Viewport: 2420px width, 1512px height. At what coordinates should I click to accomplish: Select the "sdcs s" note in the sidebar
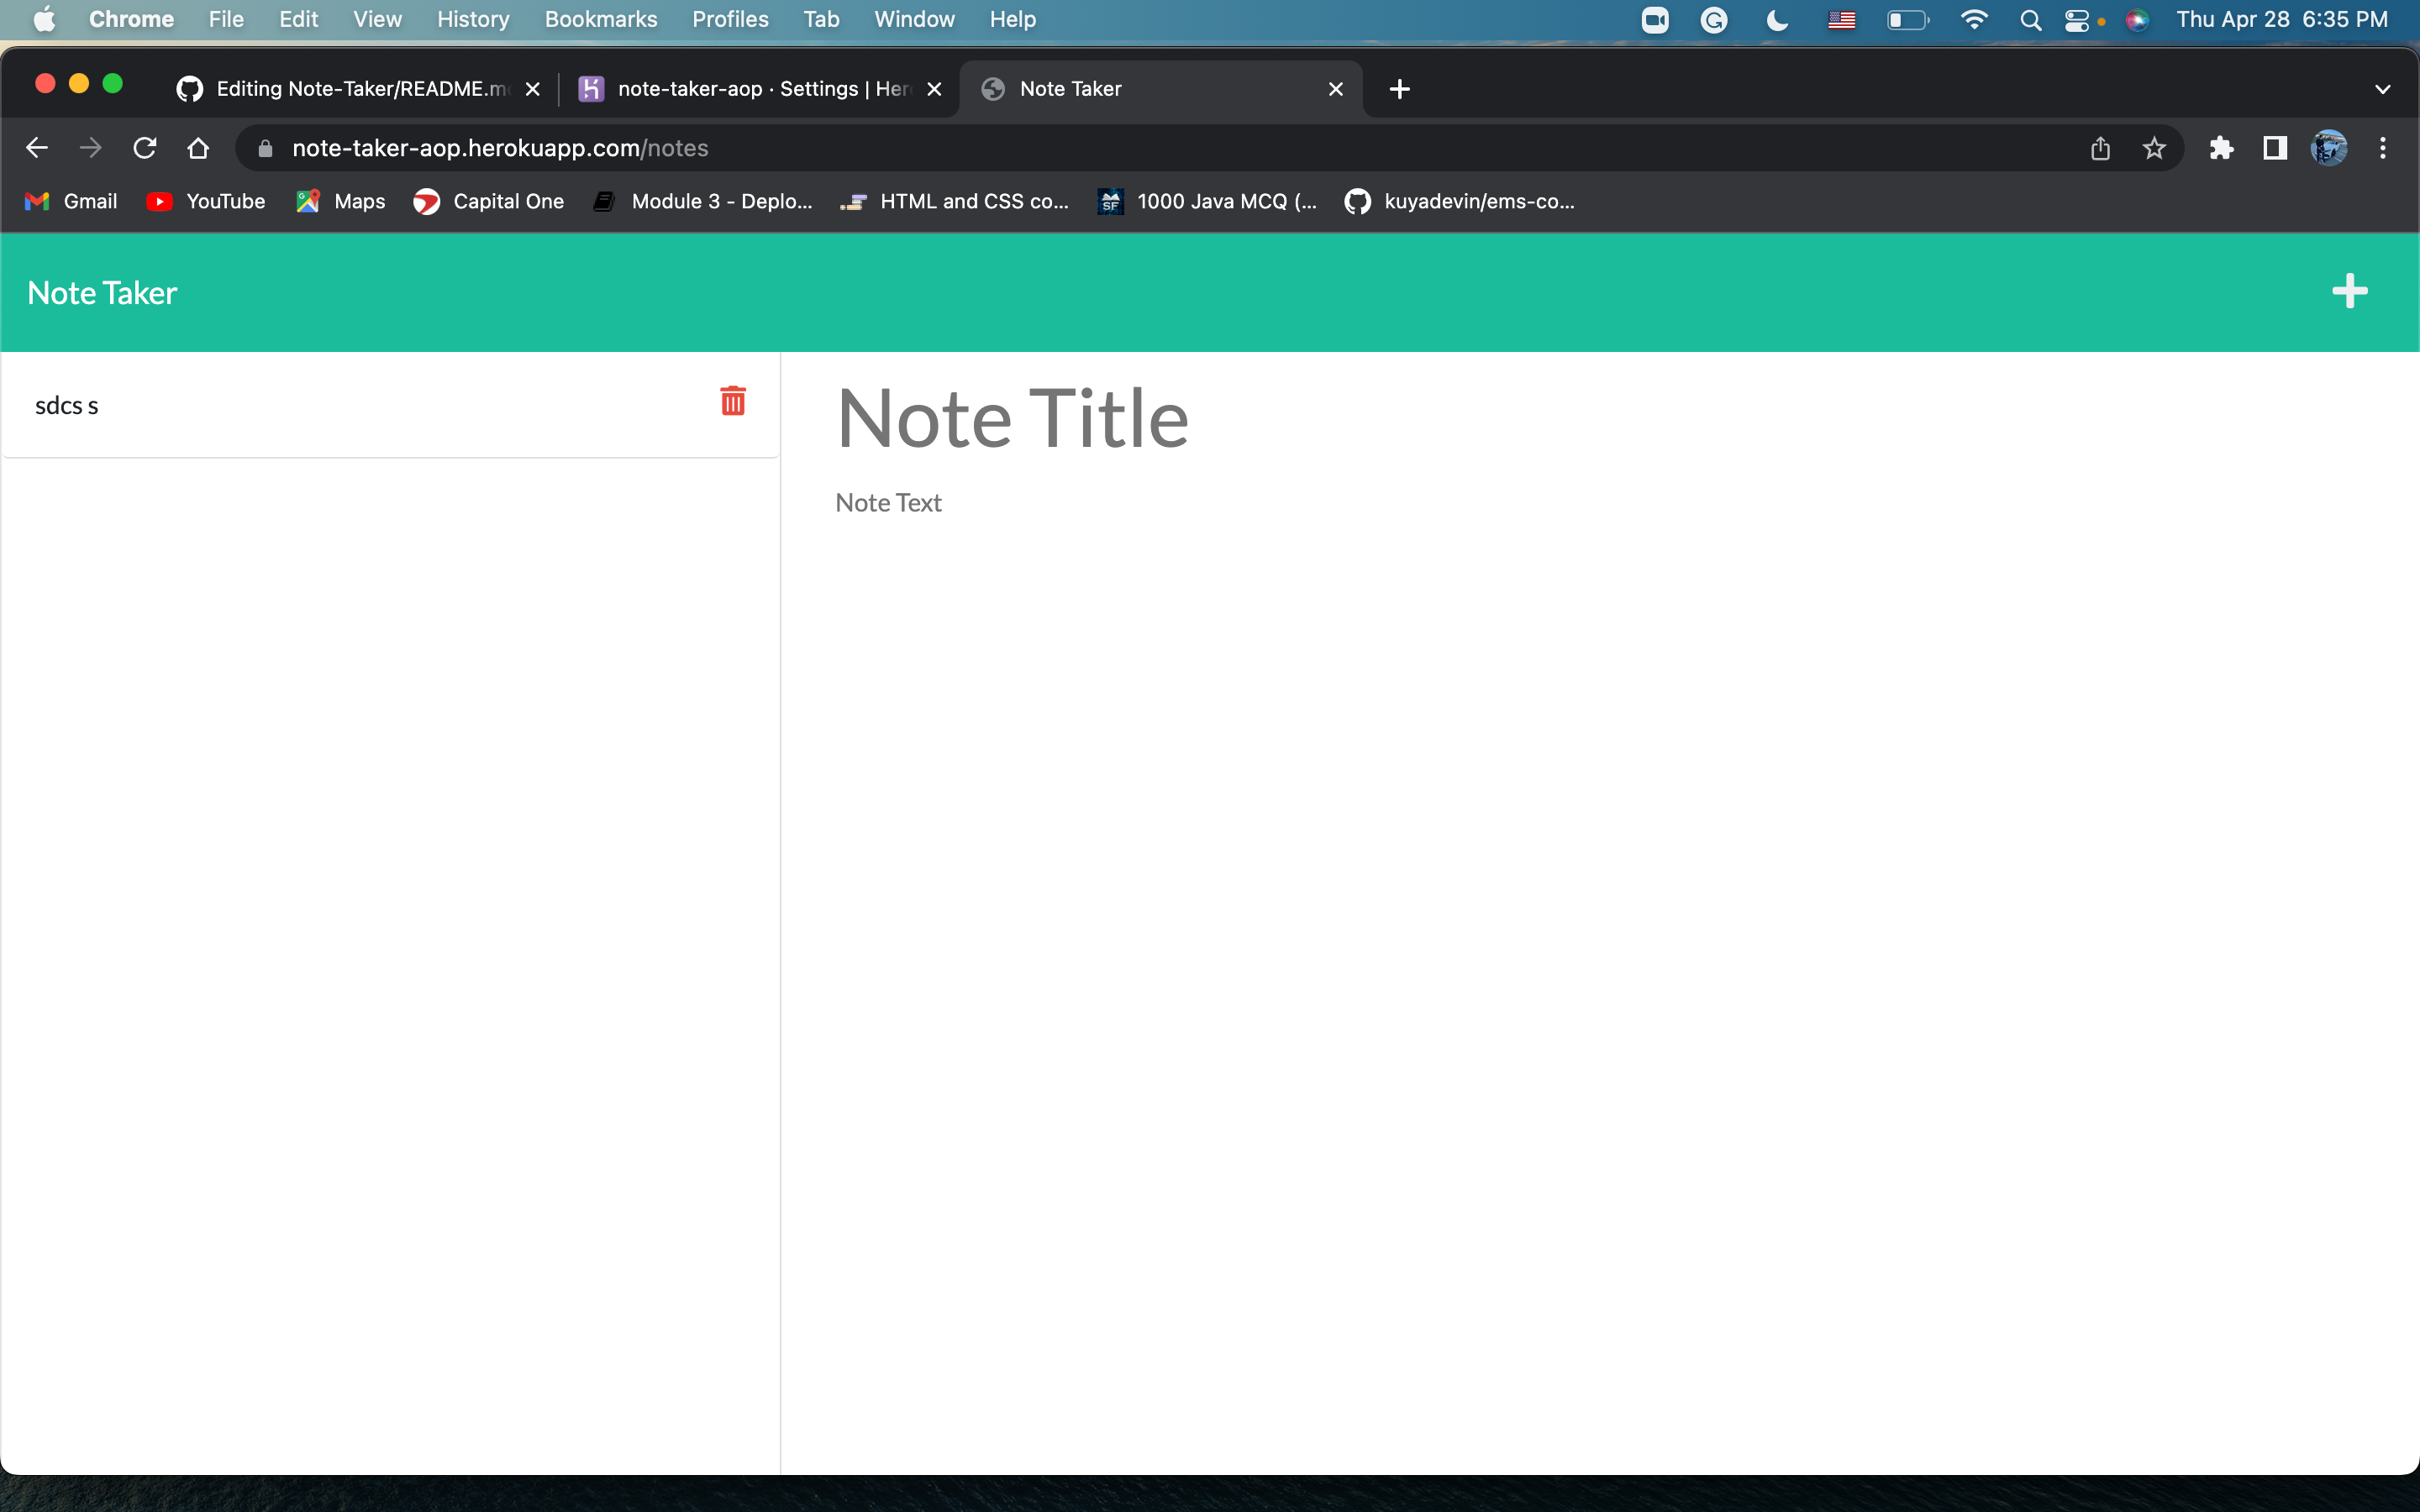tap(300, 405)
